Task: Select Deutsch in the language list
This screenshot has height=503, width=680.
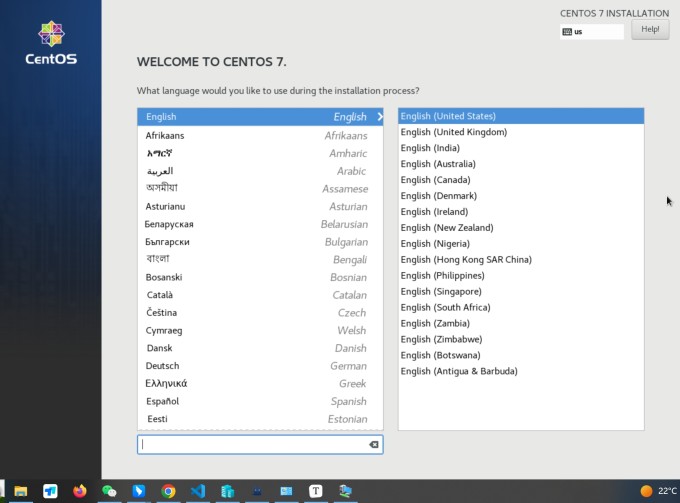Action: click(260, 366)
